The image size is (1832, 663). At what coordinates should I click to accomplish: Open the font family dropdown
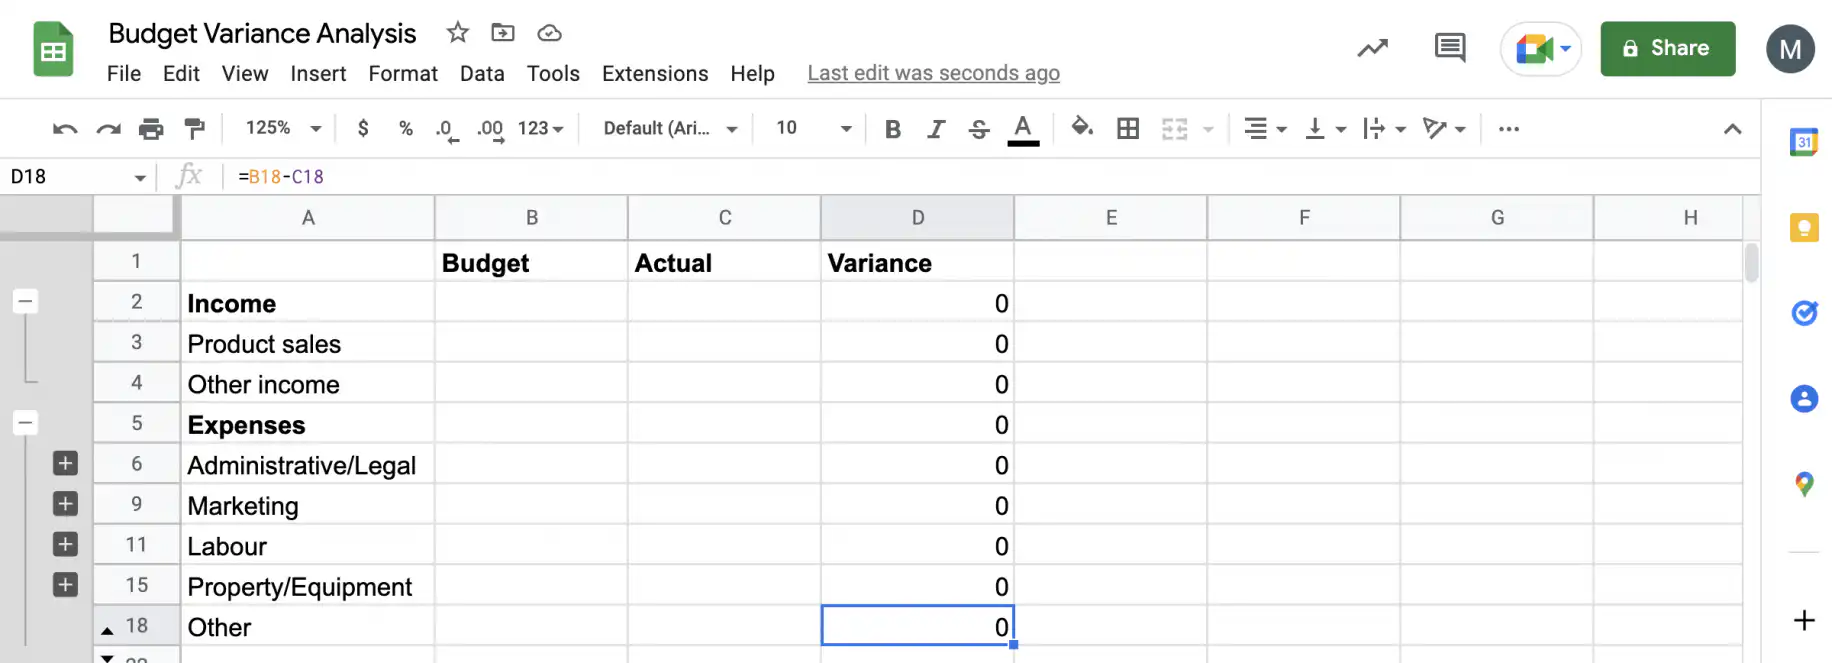point(671,128)
